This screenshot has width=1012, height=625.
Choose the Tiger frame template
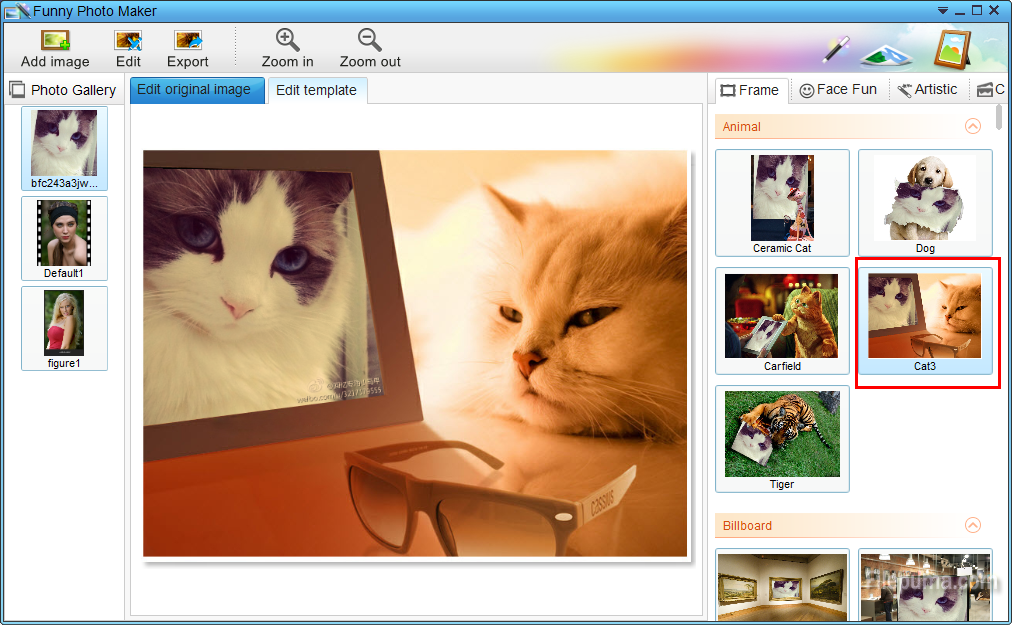pos(782,439)
